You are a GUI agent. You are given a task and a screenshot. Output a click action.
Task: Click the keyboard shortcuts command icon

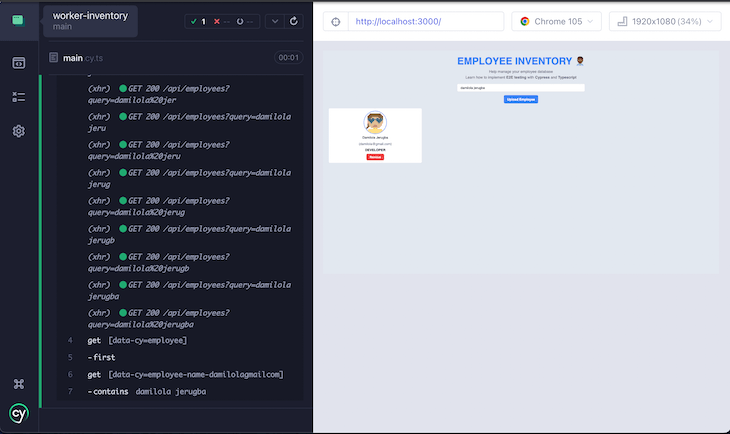18,384
